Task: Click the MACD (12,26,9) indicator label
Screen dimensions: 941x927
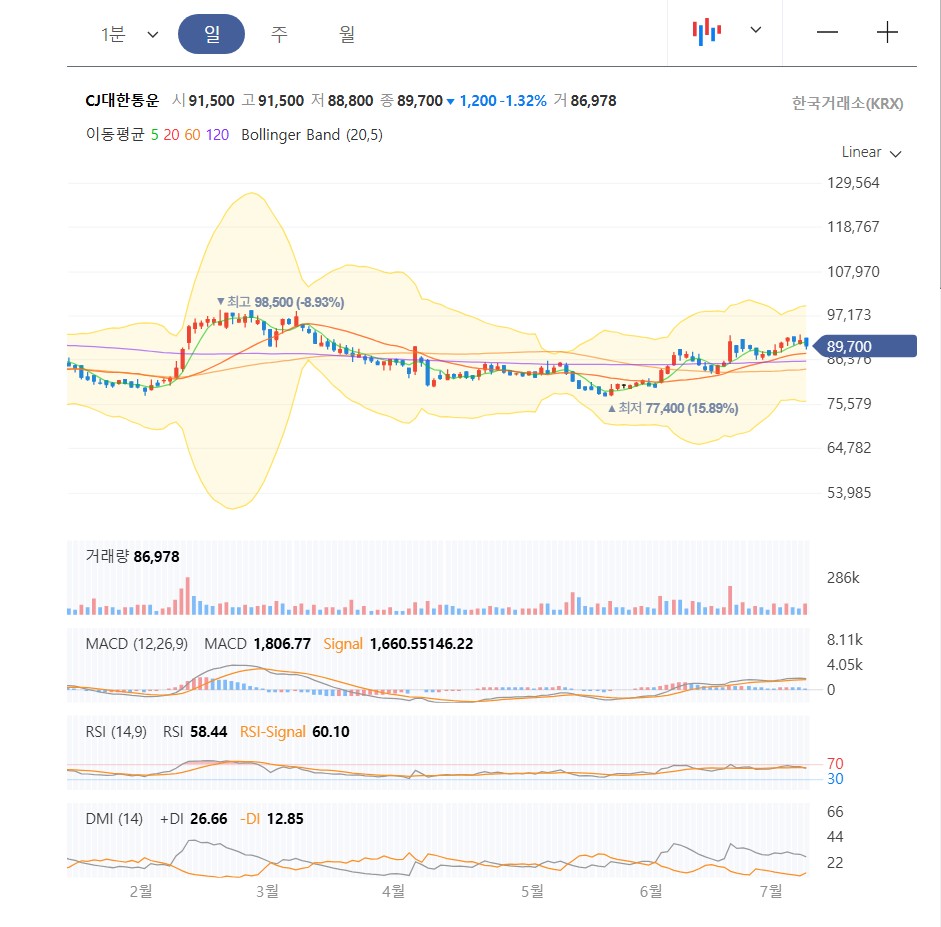Action: tap(135, 644)
